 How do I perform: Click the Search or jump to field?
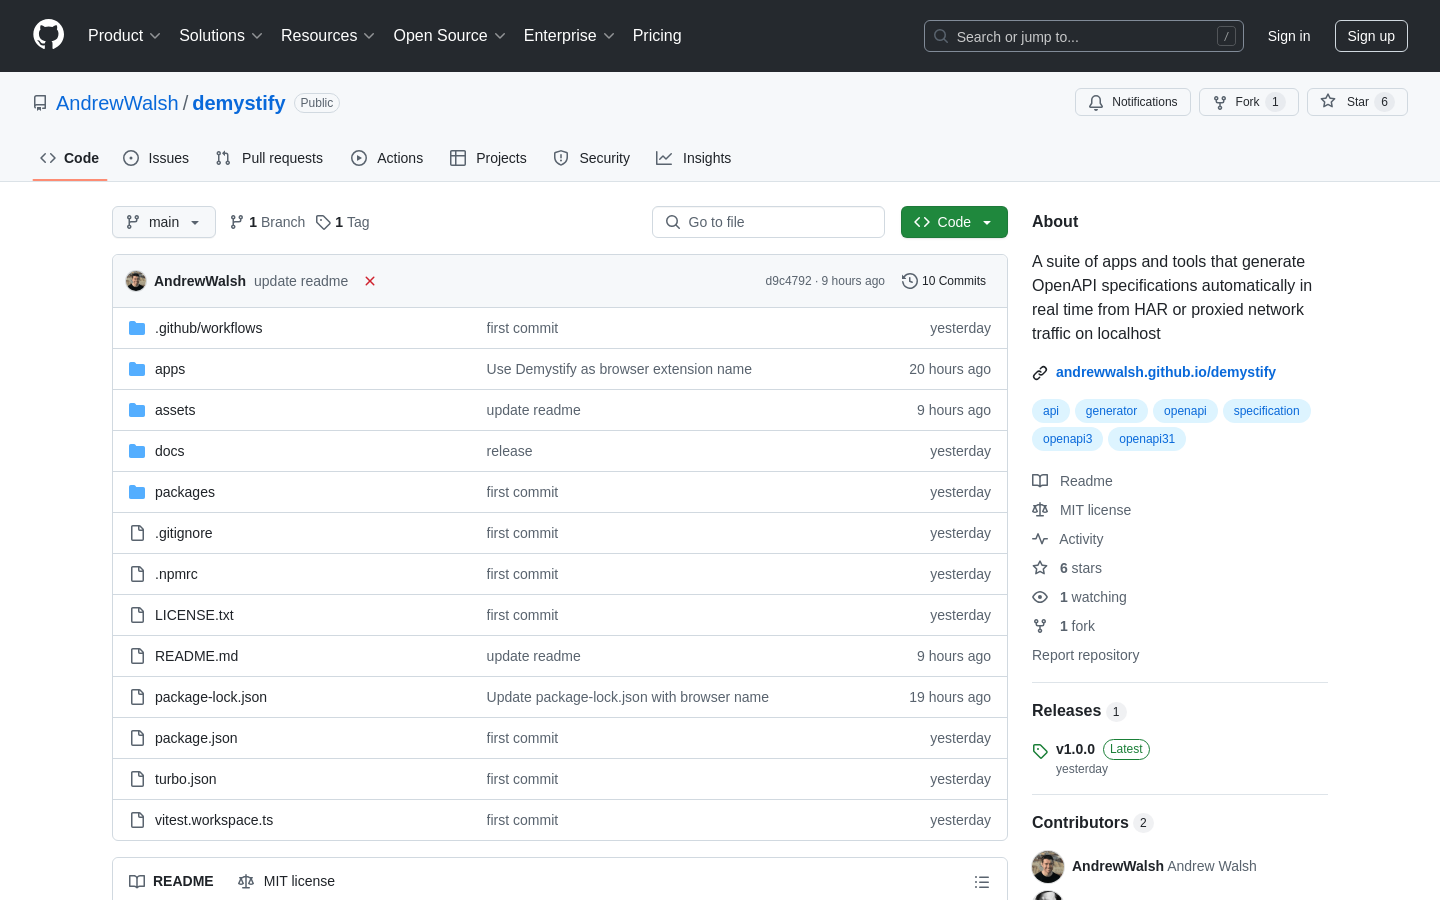click(1084, 36)
